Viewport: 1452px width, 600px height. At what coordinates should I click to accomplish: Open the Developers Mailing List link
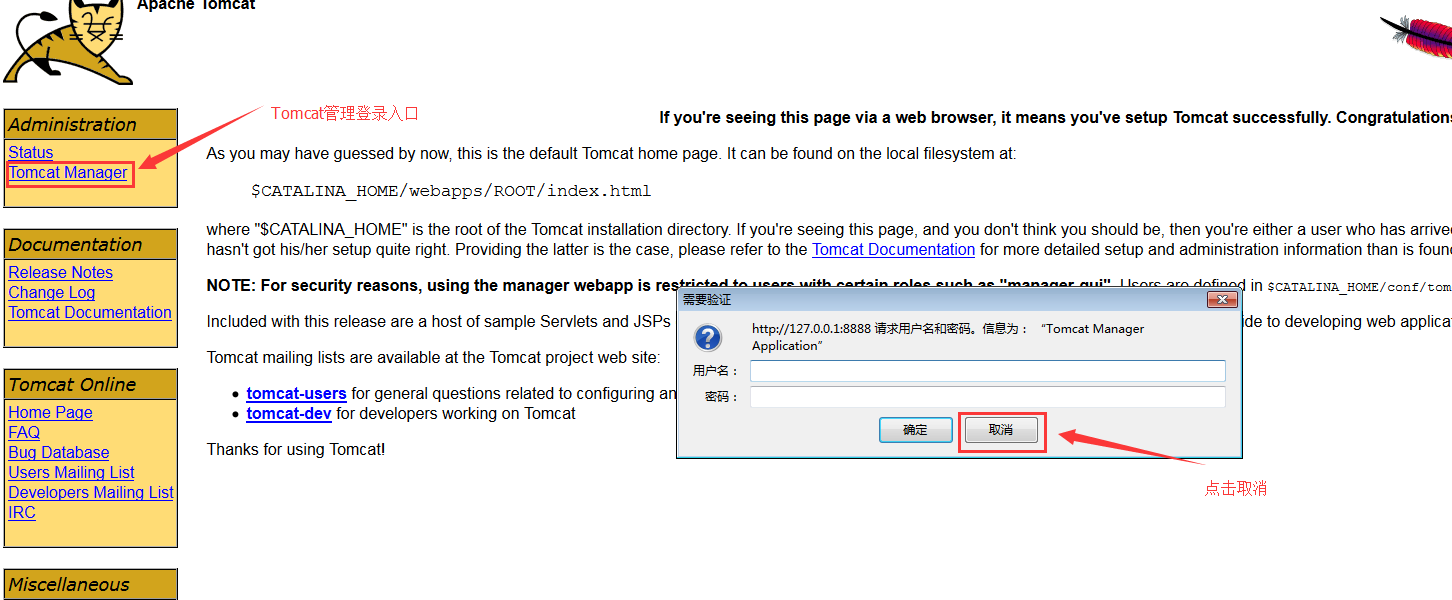pos(91,493)
